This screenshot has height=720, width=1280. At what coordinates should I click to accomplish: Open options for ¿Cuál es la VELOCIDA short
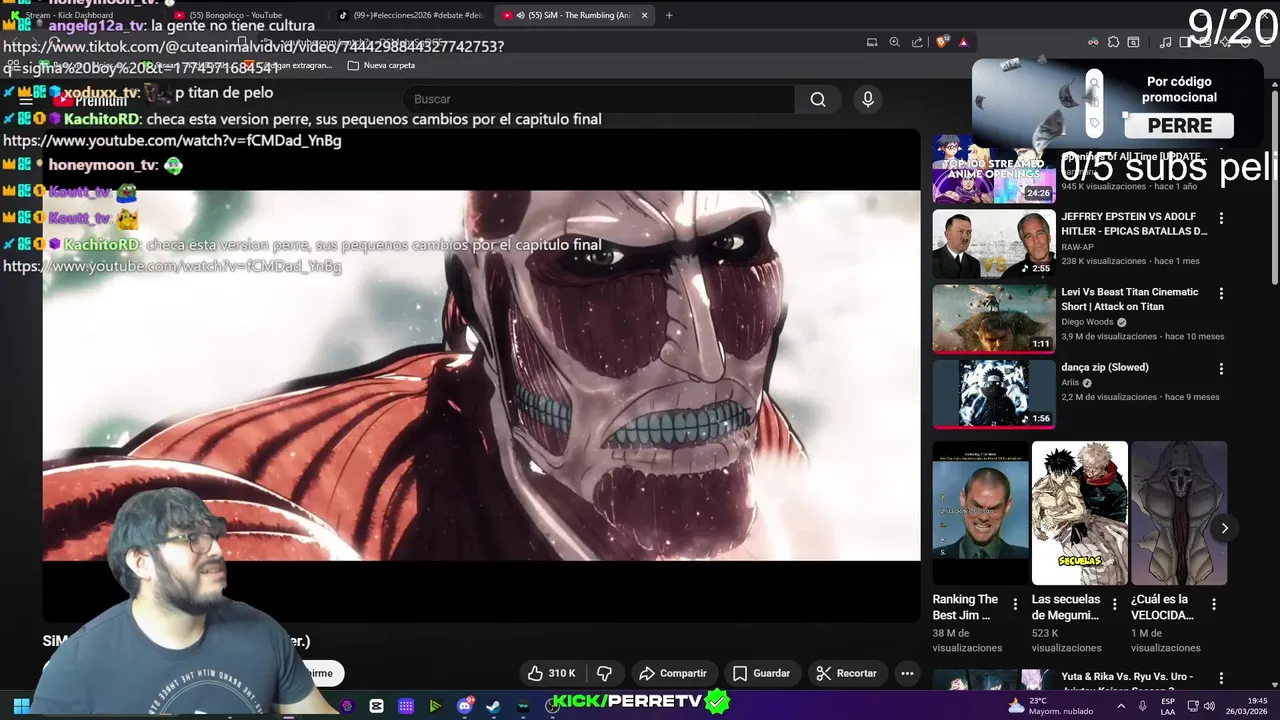pyautogui.click(x=1214, y=604)
